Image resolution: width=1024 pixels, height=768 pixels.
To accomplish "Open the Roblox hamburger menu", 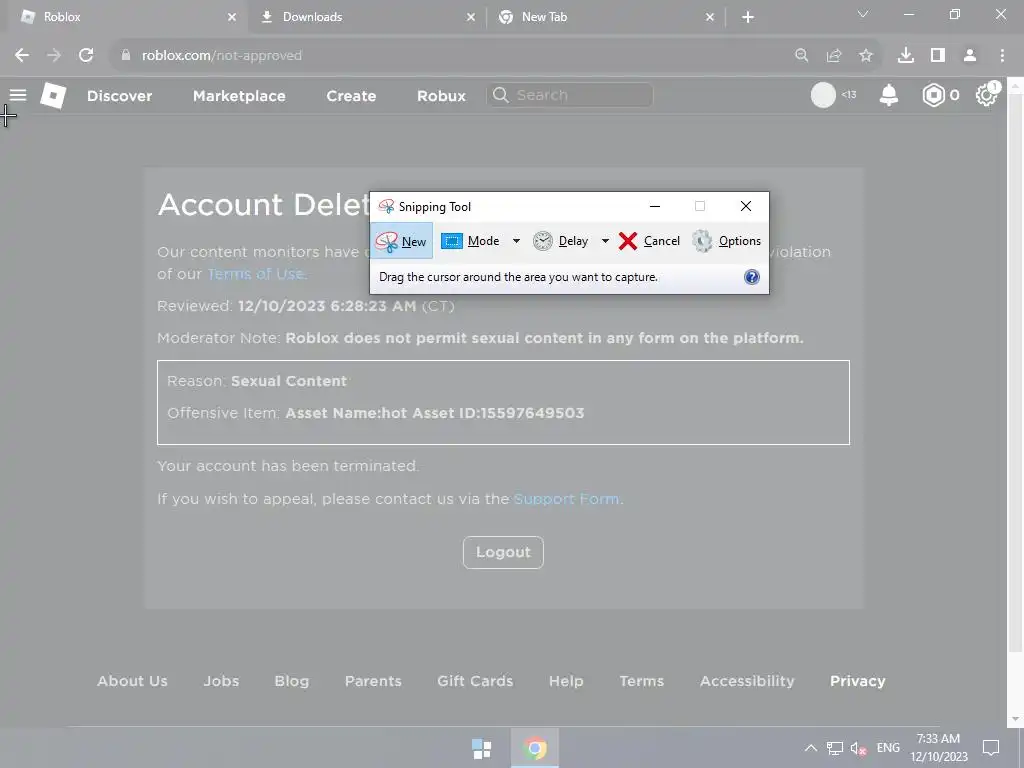I will coord(18,95).
